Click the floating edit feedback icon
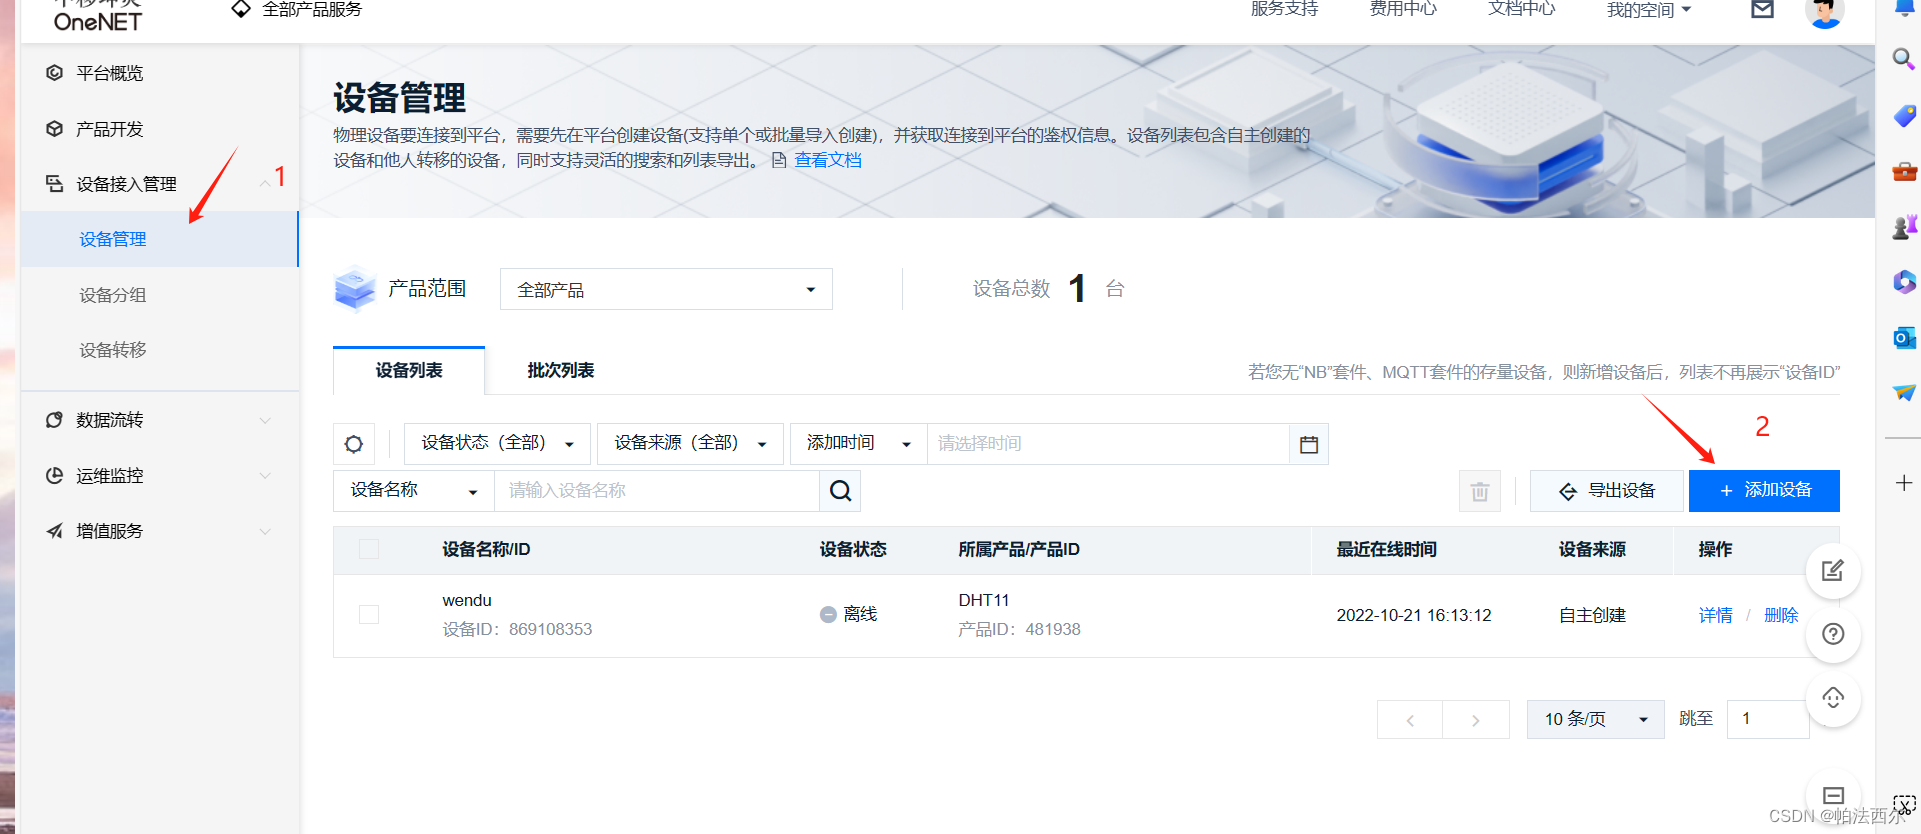 point(1833,571)
